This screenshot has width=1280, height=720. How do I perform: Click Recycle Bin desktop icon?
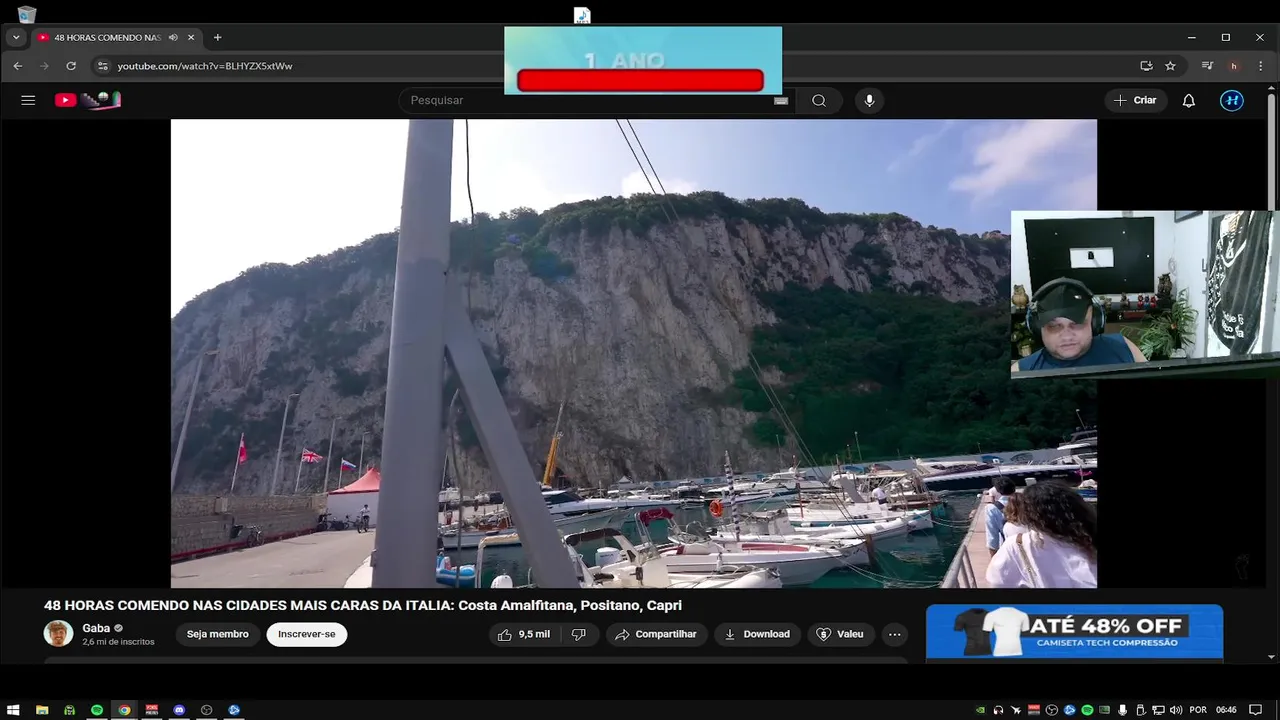point(27,13)
